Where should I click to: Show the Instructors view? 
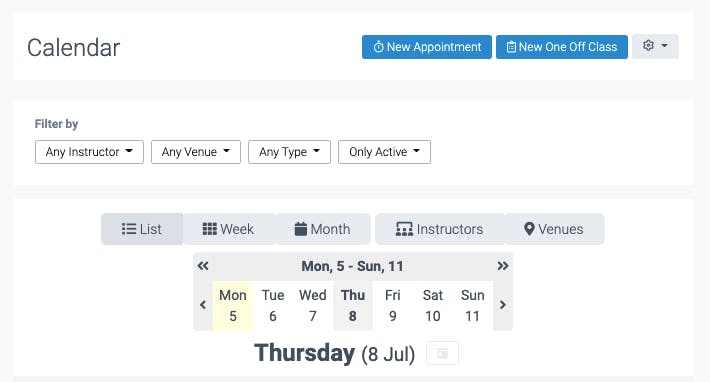(439, 229)
